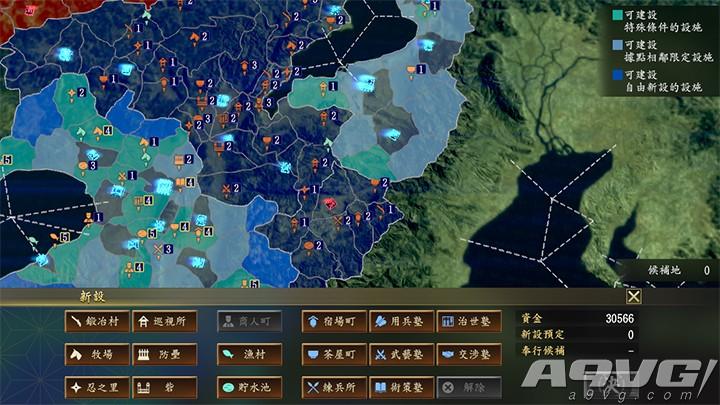Screen dimensions: 720x405
Task: Click the dark blue 自由新設的設施 legend swatch
Action: pyautogui.click(x=618, y=75)
